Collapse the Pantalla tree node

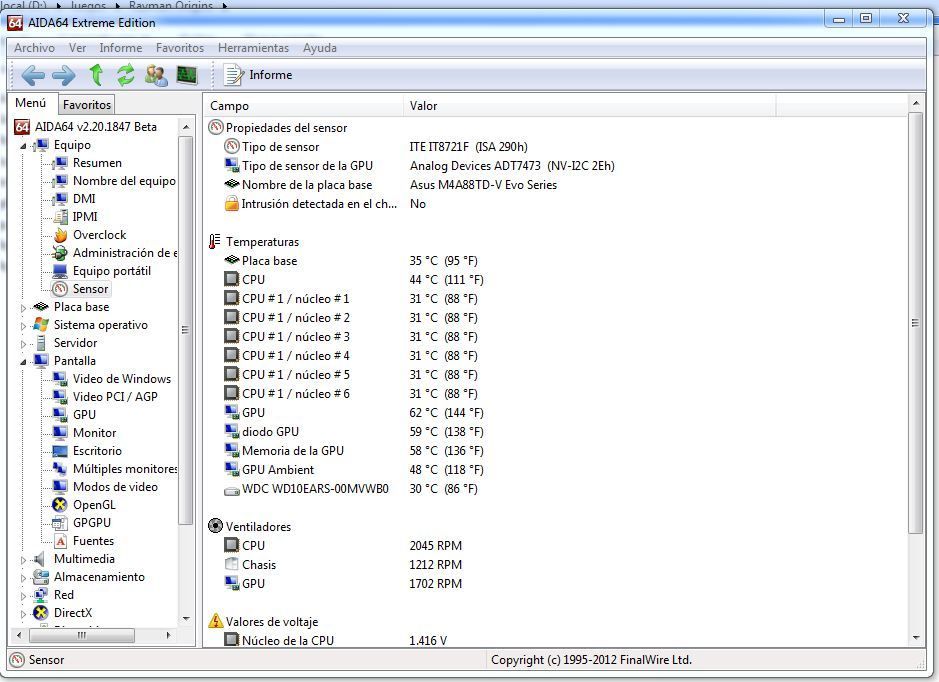23,362
